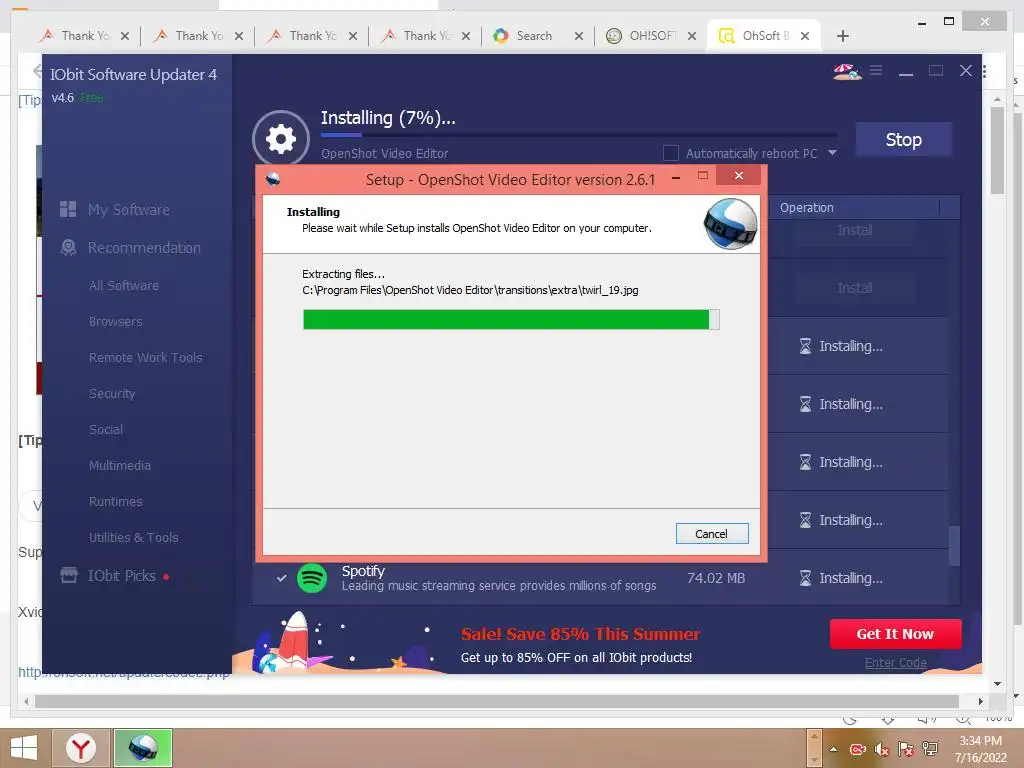This screenshot has height=768, width=1024.
Task: Click the Sale! Save 85% This Summer banner text
Action: (581, 633)
